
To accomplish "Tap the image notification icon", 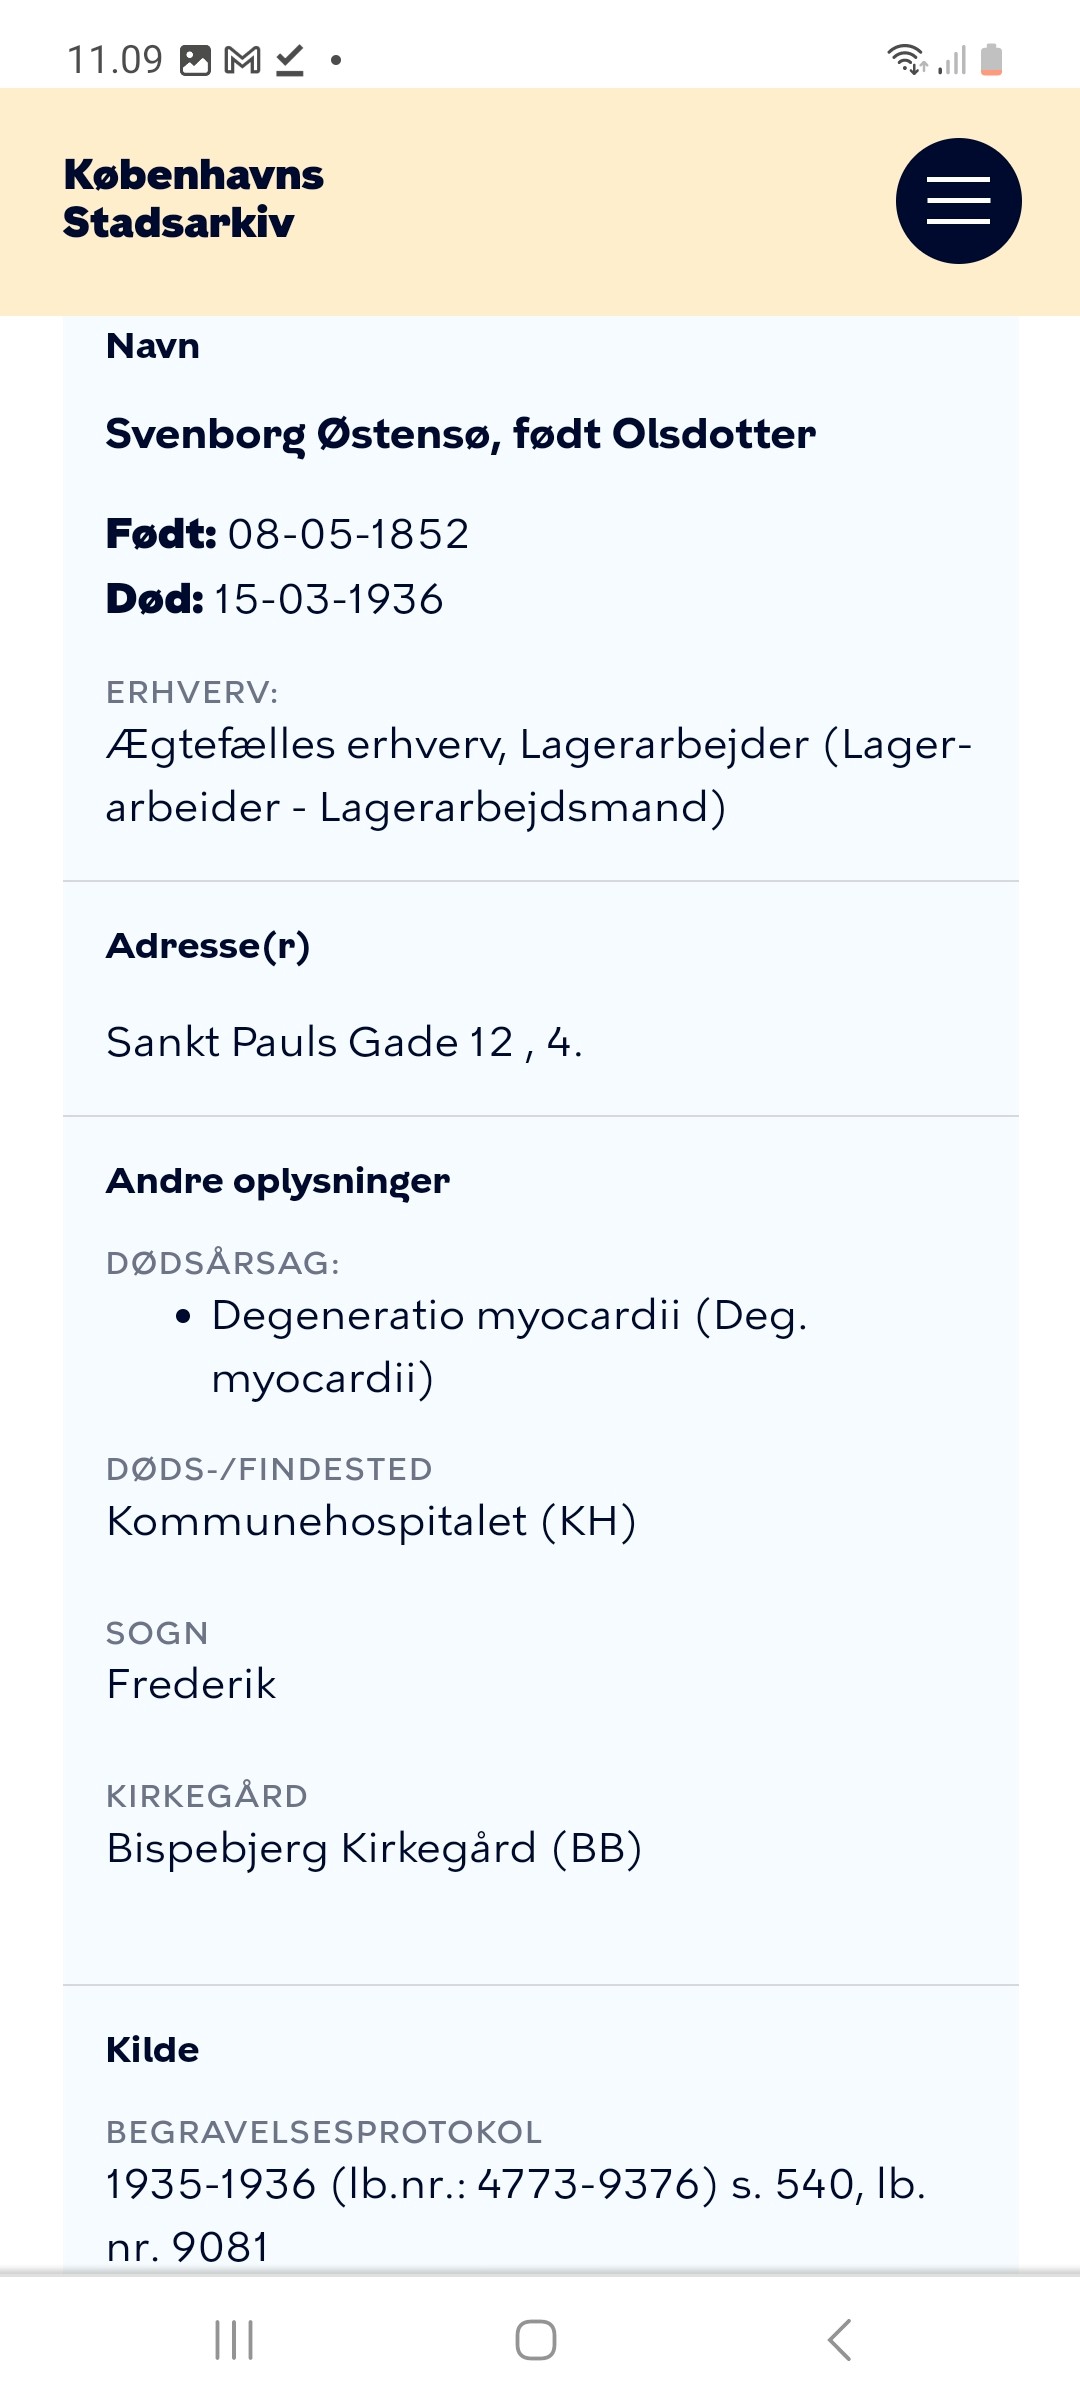I will tap(195, 61).
